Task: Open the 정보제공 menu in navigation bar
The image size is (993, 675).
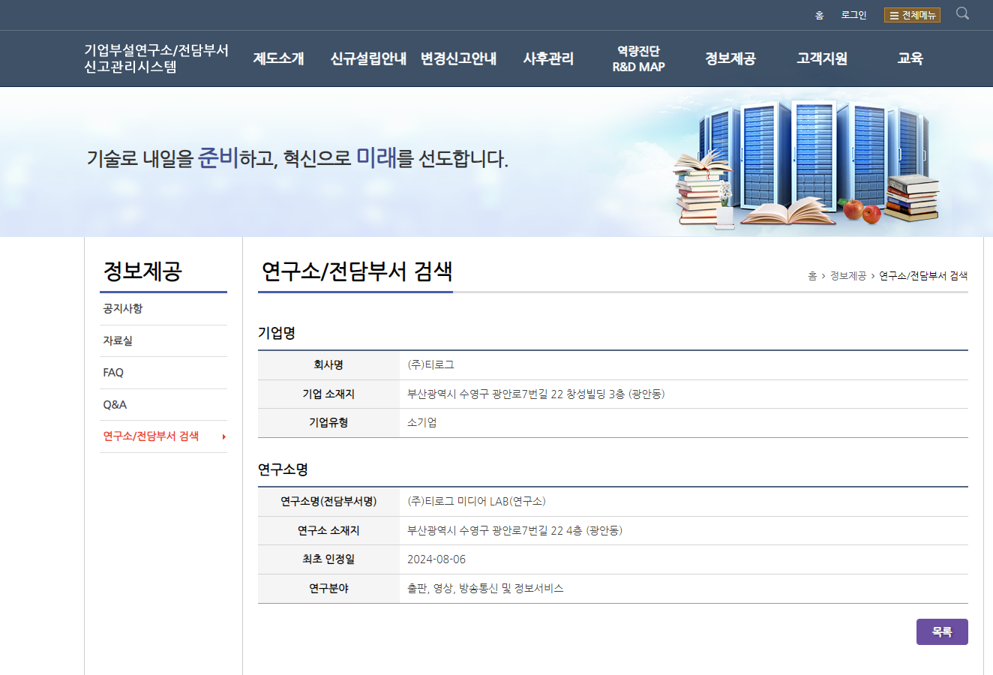Action: 730,59
